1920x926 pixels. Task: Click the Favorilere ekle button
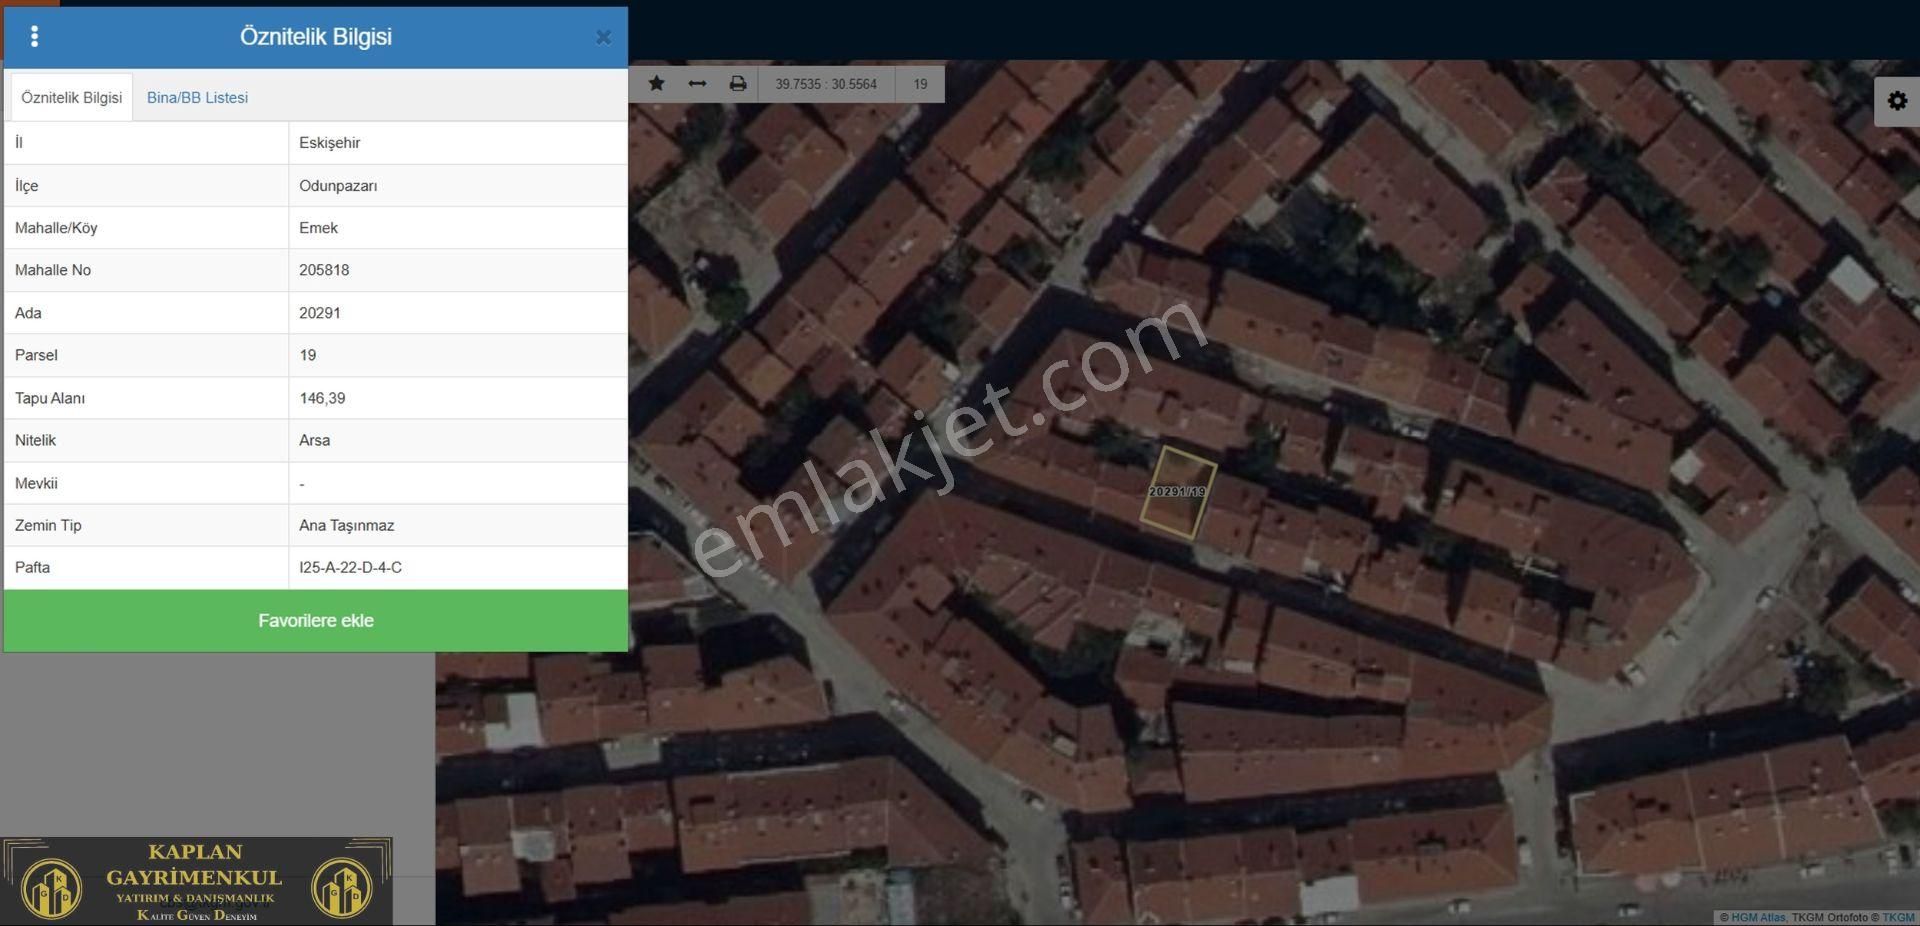[316, 621]
